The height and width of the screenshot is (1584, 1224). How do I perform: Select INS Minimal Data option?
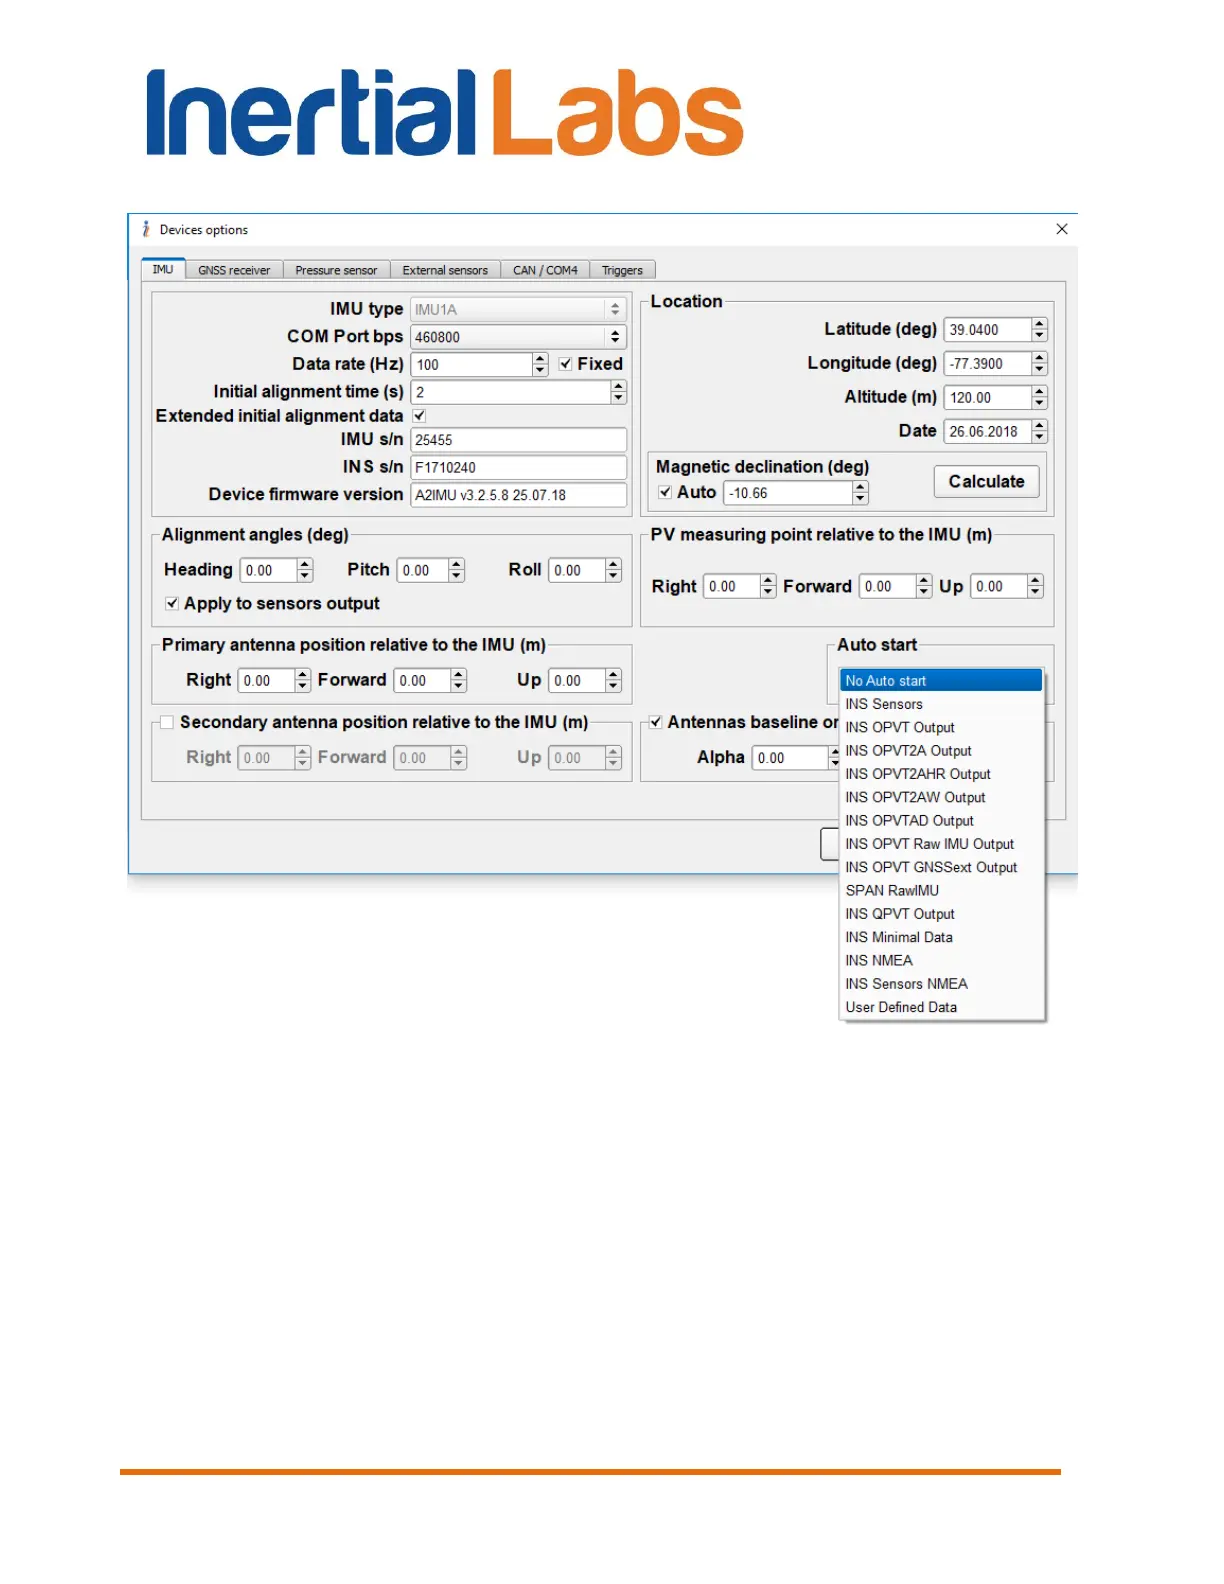941,937
